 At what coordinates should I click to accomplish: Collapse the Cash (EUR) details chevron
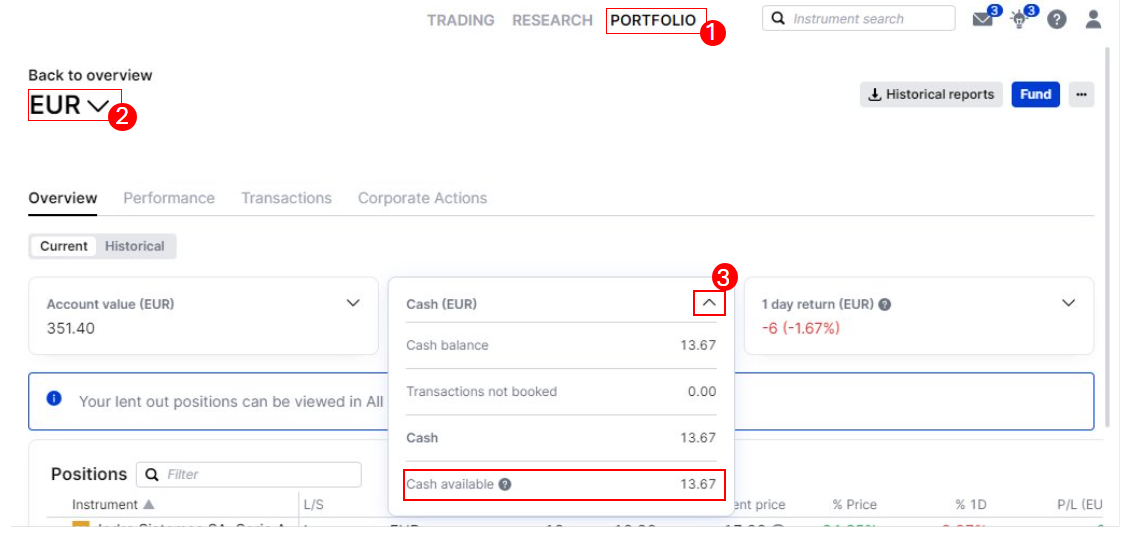[x=708, y=302]
